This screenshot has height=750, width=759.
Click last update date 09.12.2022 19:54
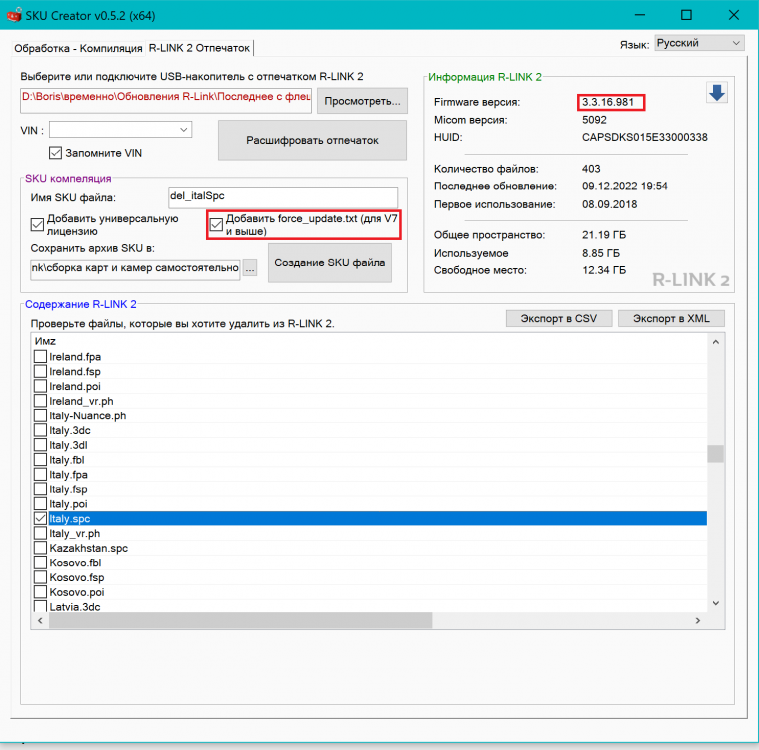tap(624, 186)
